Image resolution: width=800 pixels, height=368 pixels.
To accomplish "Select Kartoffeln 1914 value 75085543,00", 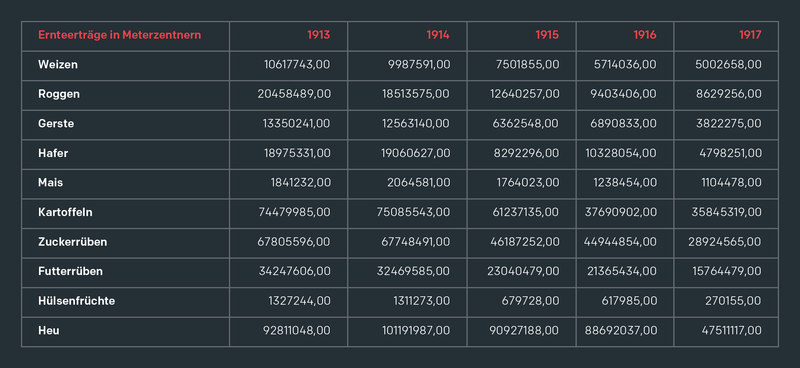I will point(416,212).
